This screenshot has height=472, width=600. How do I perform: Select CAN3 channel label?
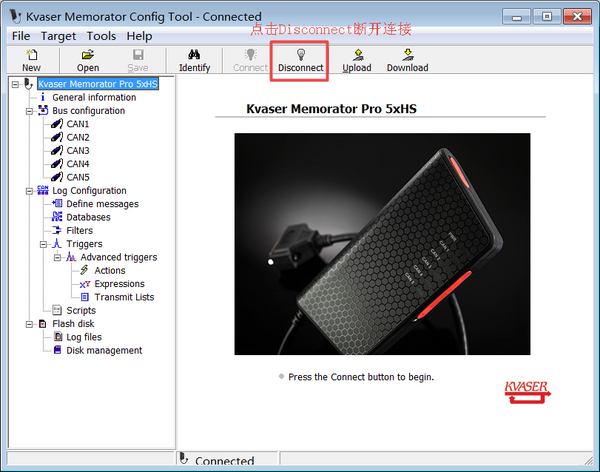click(78, 150)
